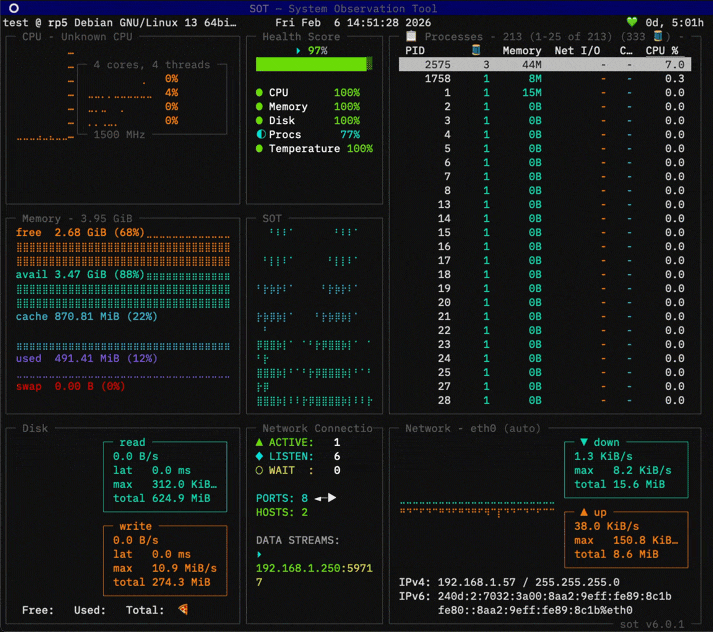Click the 44M memory value of PID 2575
713x632 pixels.
click(532, 65)
